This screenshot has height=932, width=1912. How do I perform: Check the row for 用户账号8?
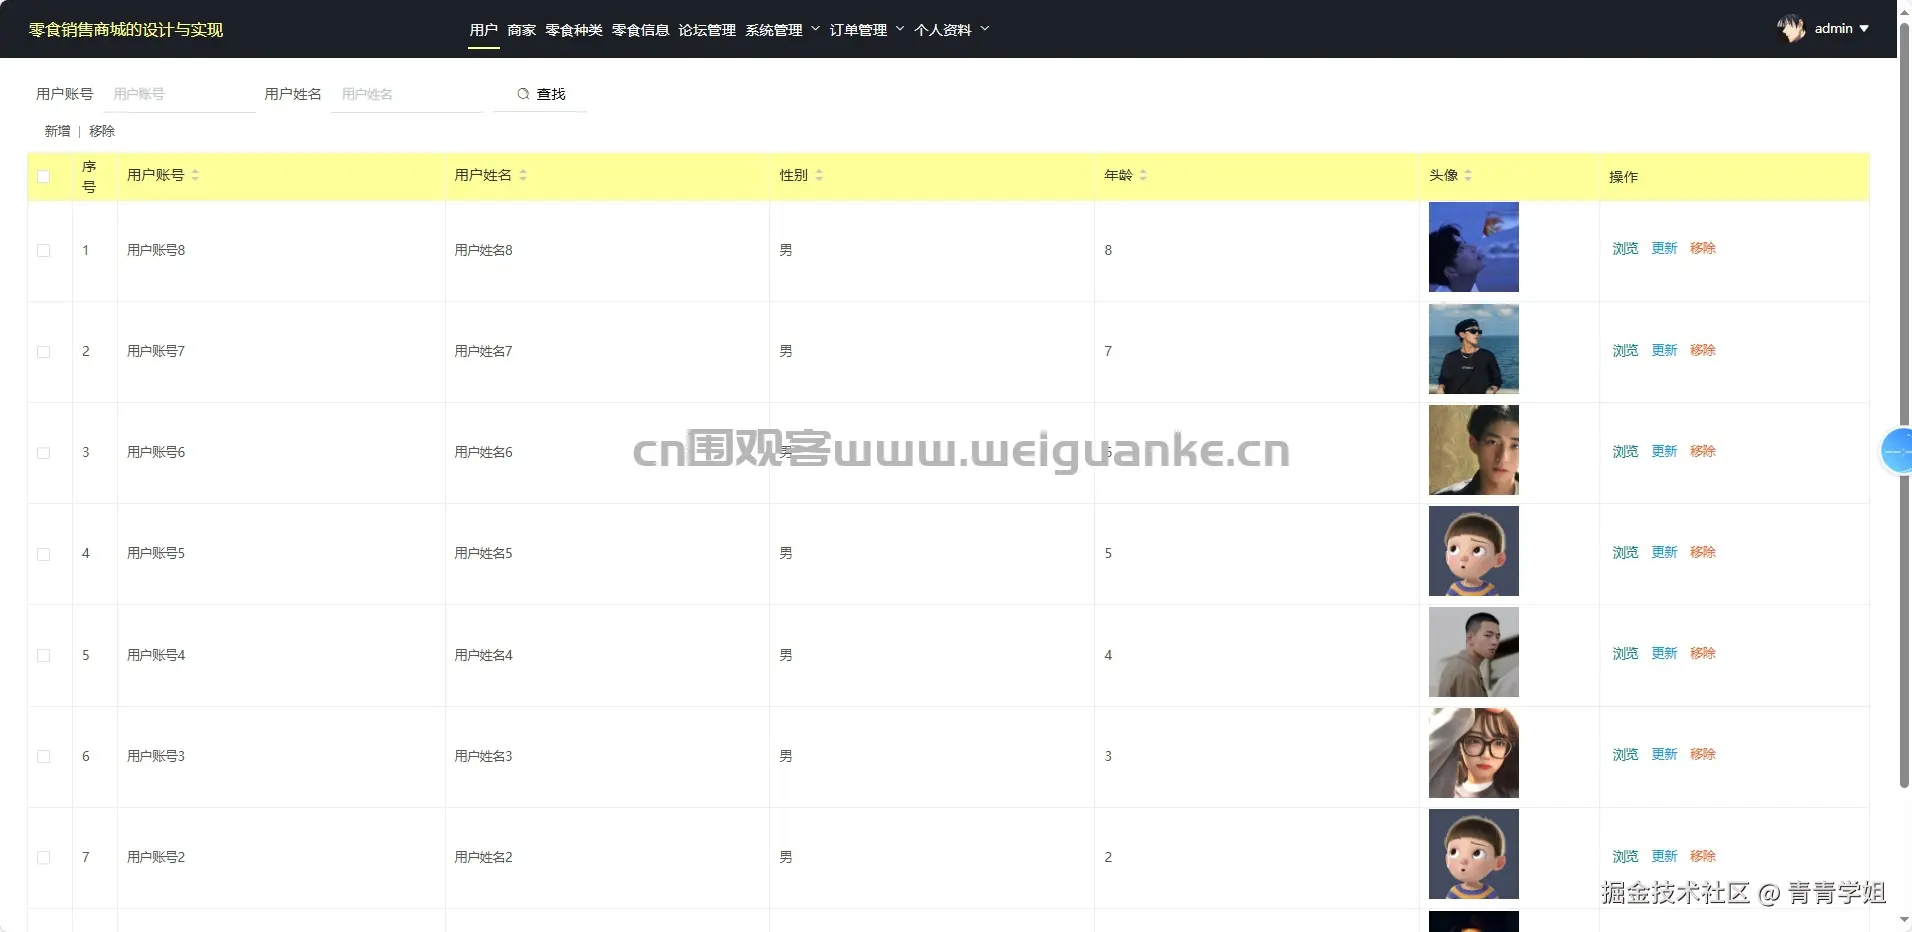(43, 251)
